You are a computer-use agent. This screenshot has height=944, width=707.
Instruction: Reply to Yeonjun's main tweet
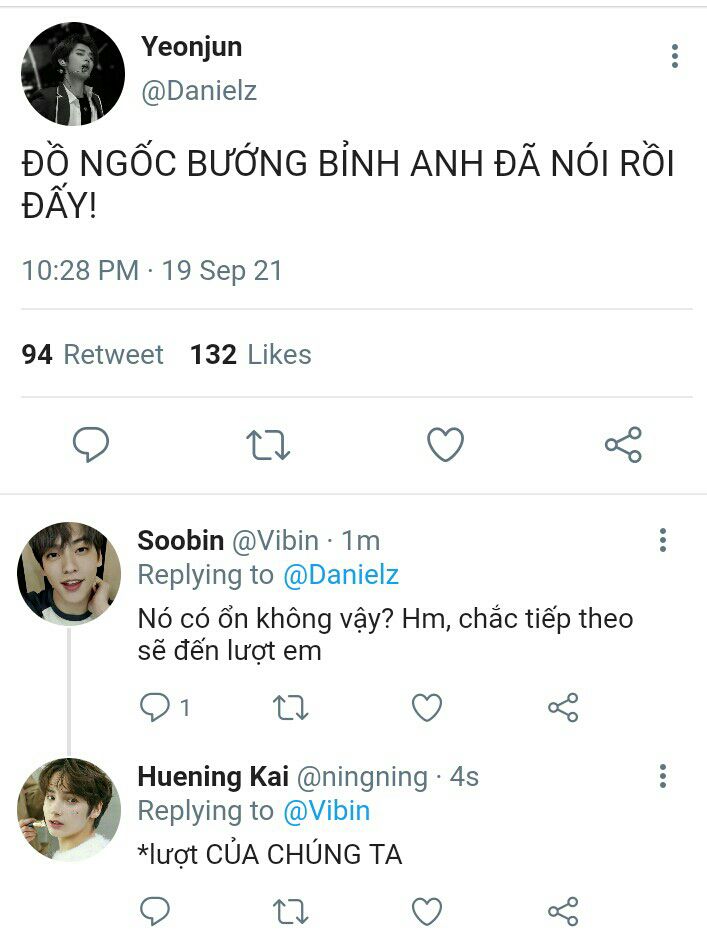(x=90, y=444)
